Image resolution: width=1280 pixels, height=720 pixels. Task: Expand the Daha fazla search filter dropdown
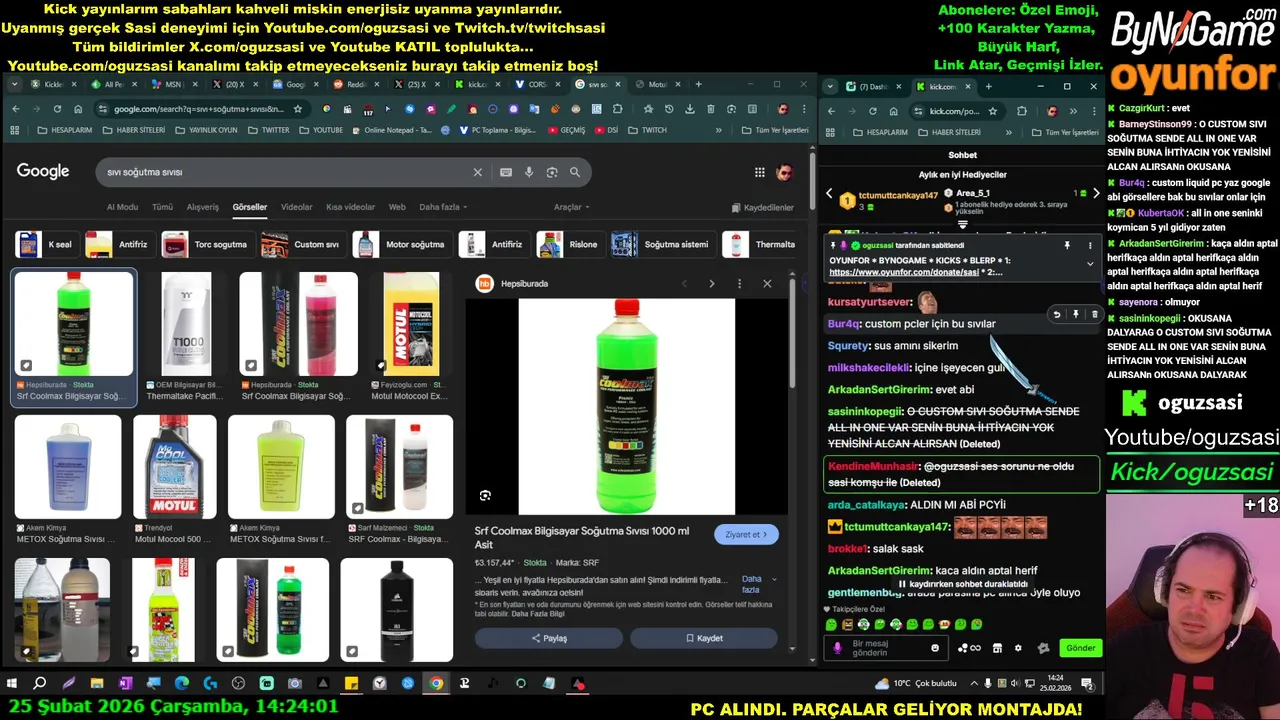pos(443,207)
